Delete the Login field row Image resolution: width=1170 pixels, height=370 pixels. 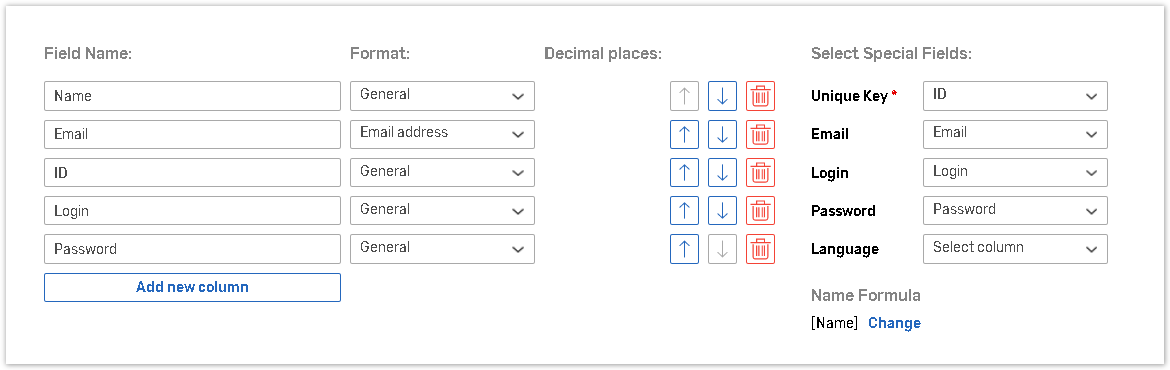pos(760,210)
